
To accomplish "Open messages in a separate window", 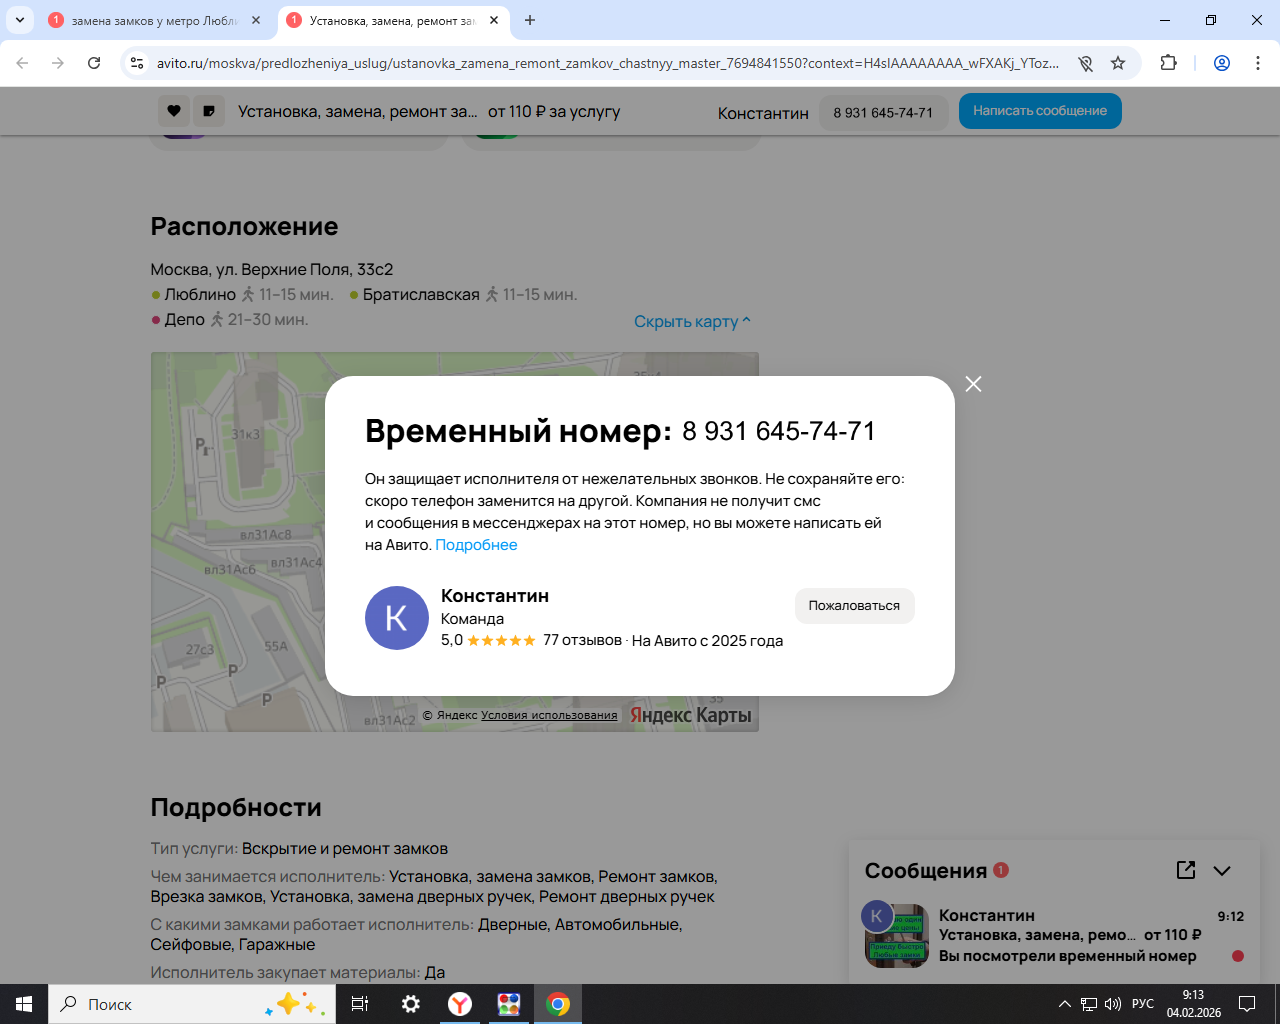I will click(1186, 870).
